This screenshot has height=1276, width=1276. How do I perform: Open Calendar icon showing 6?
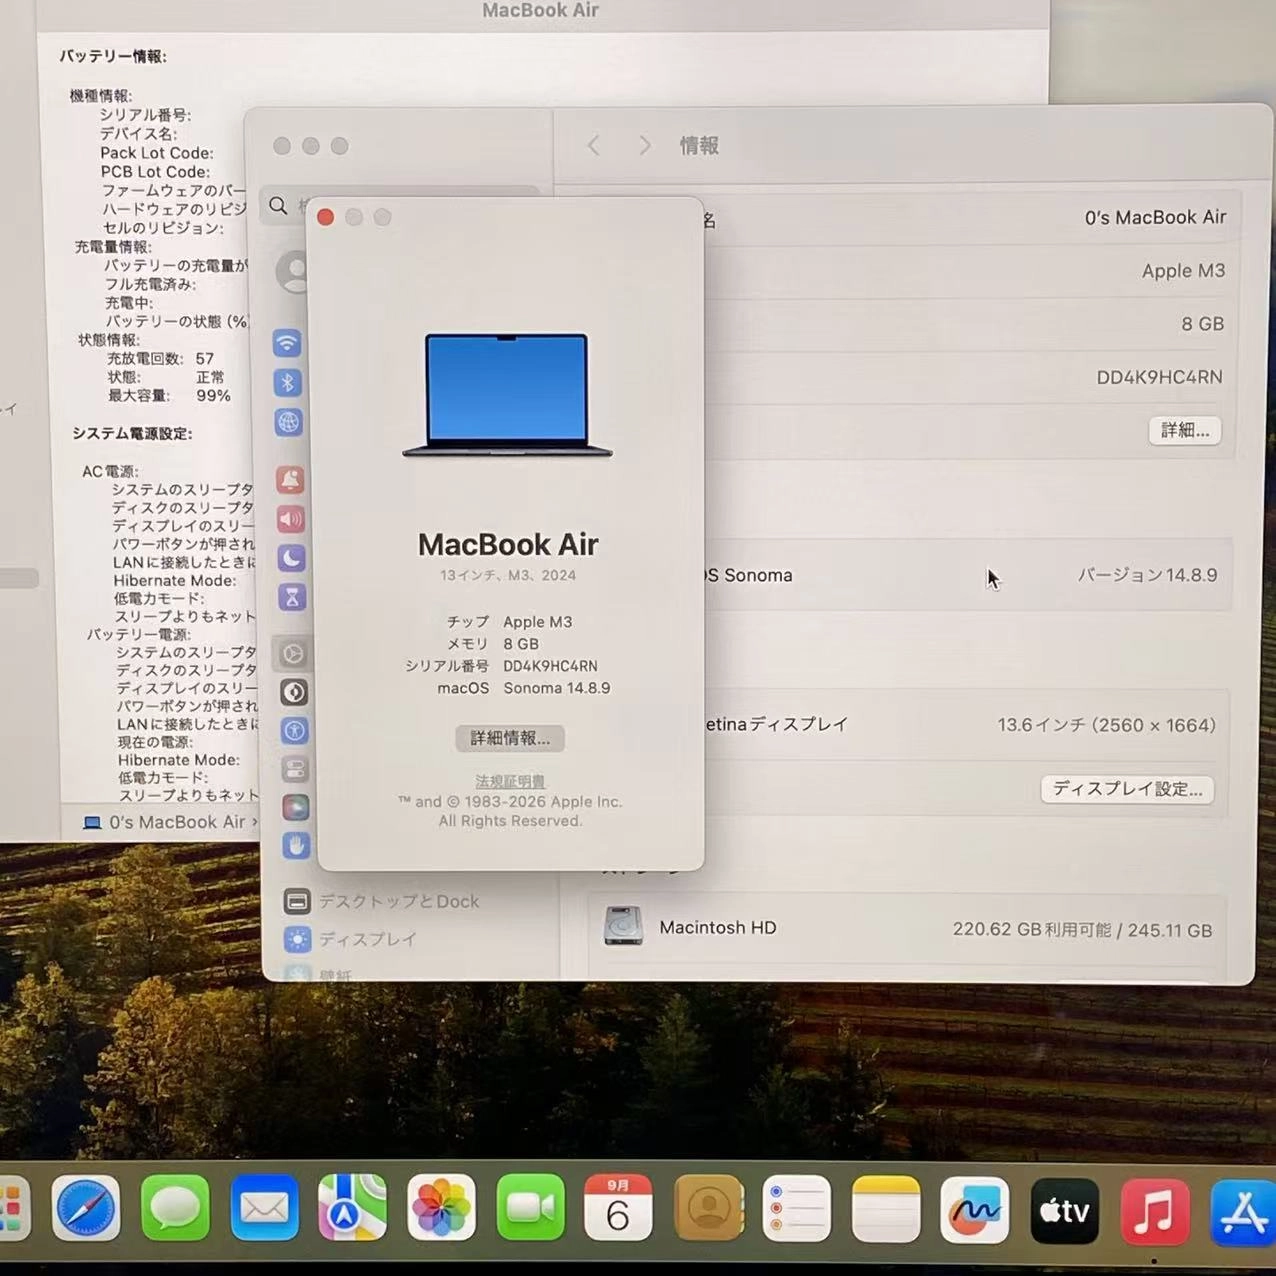(618, 1208)
